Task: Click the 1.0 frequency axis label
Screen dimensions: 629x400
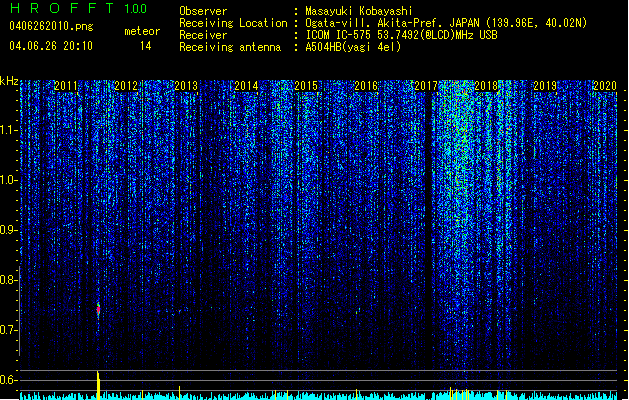Action: (x=8, y=180)
